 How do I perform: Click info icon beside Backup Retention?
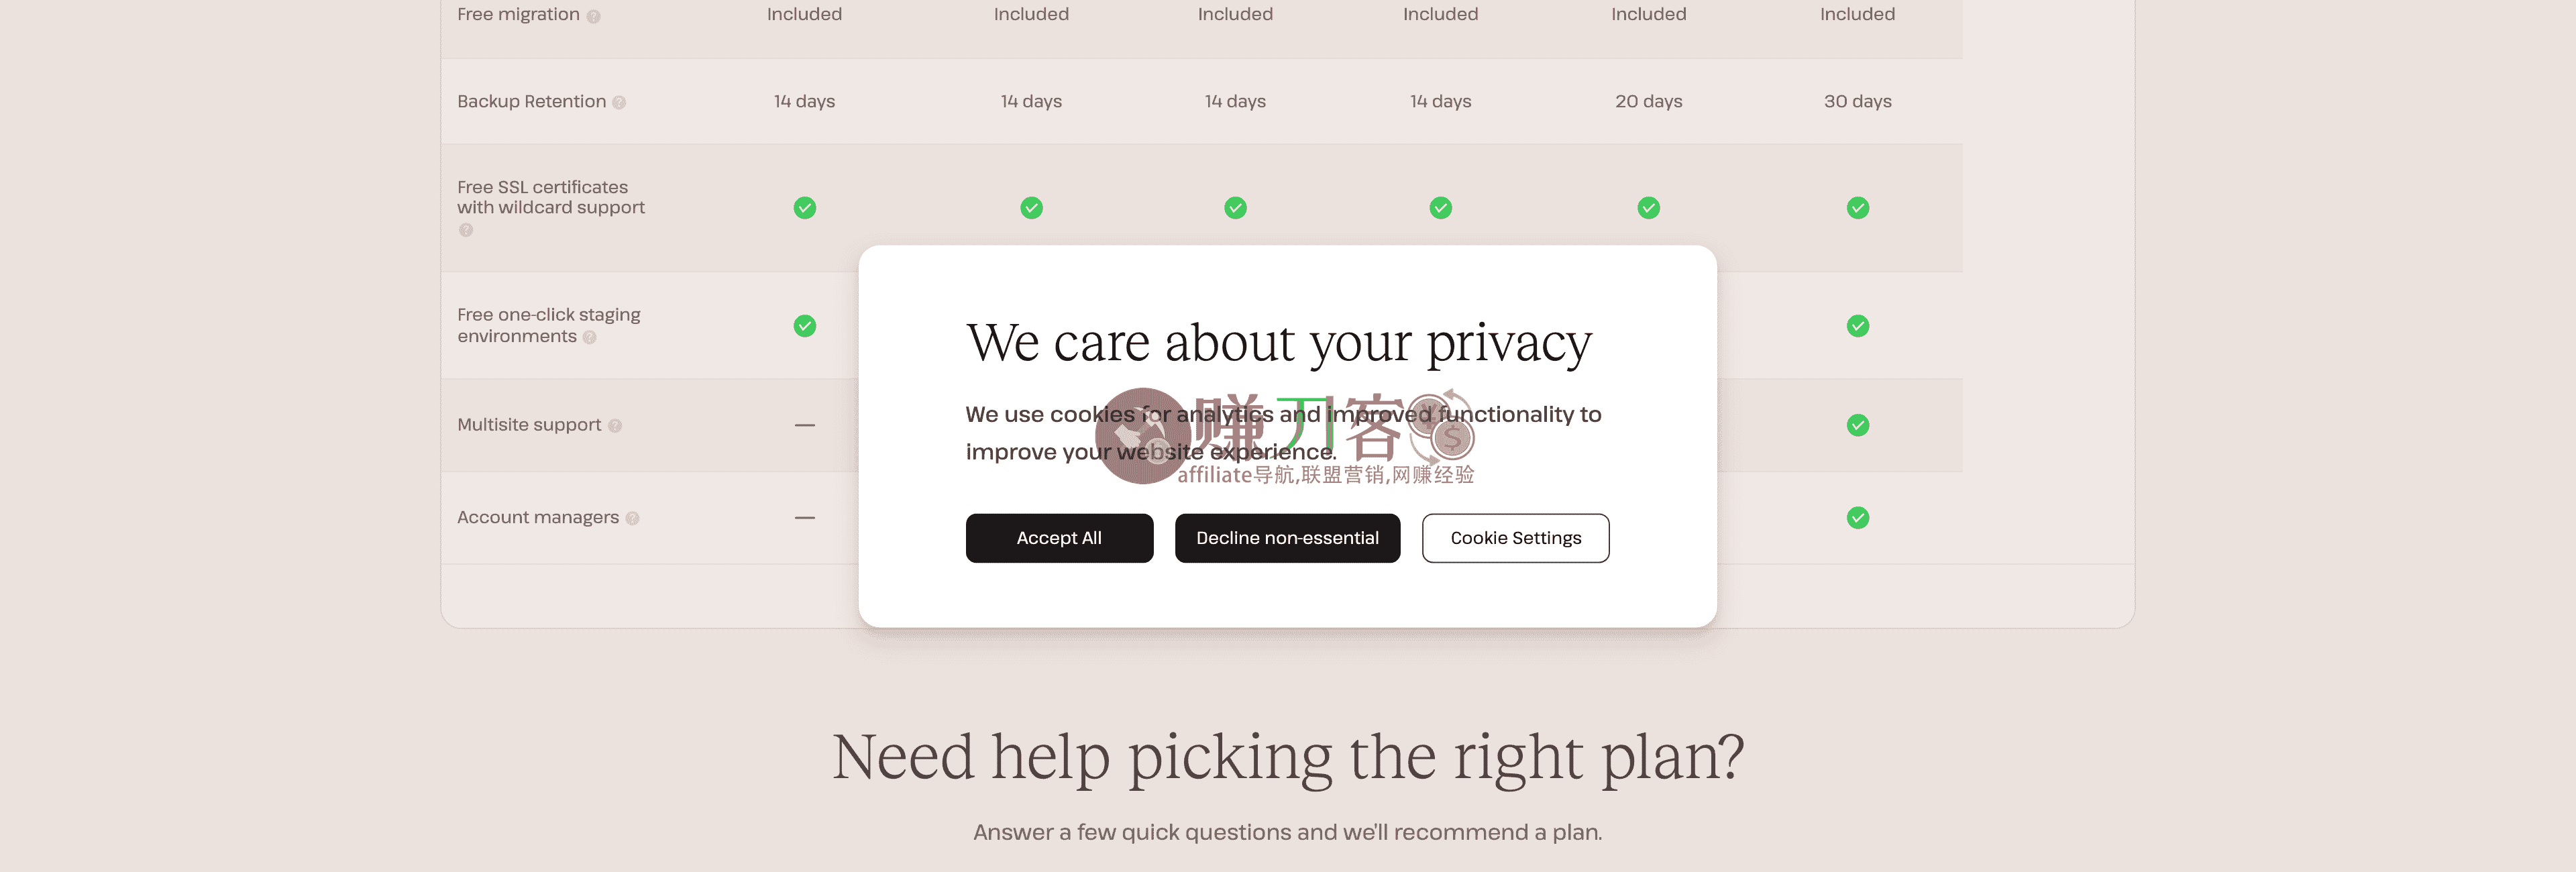point(619,102)
